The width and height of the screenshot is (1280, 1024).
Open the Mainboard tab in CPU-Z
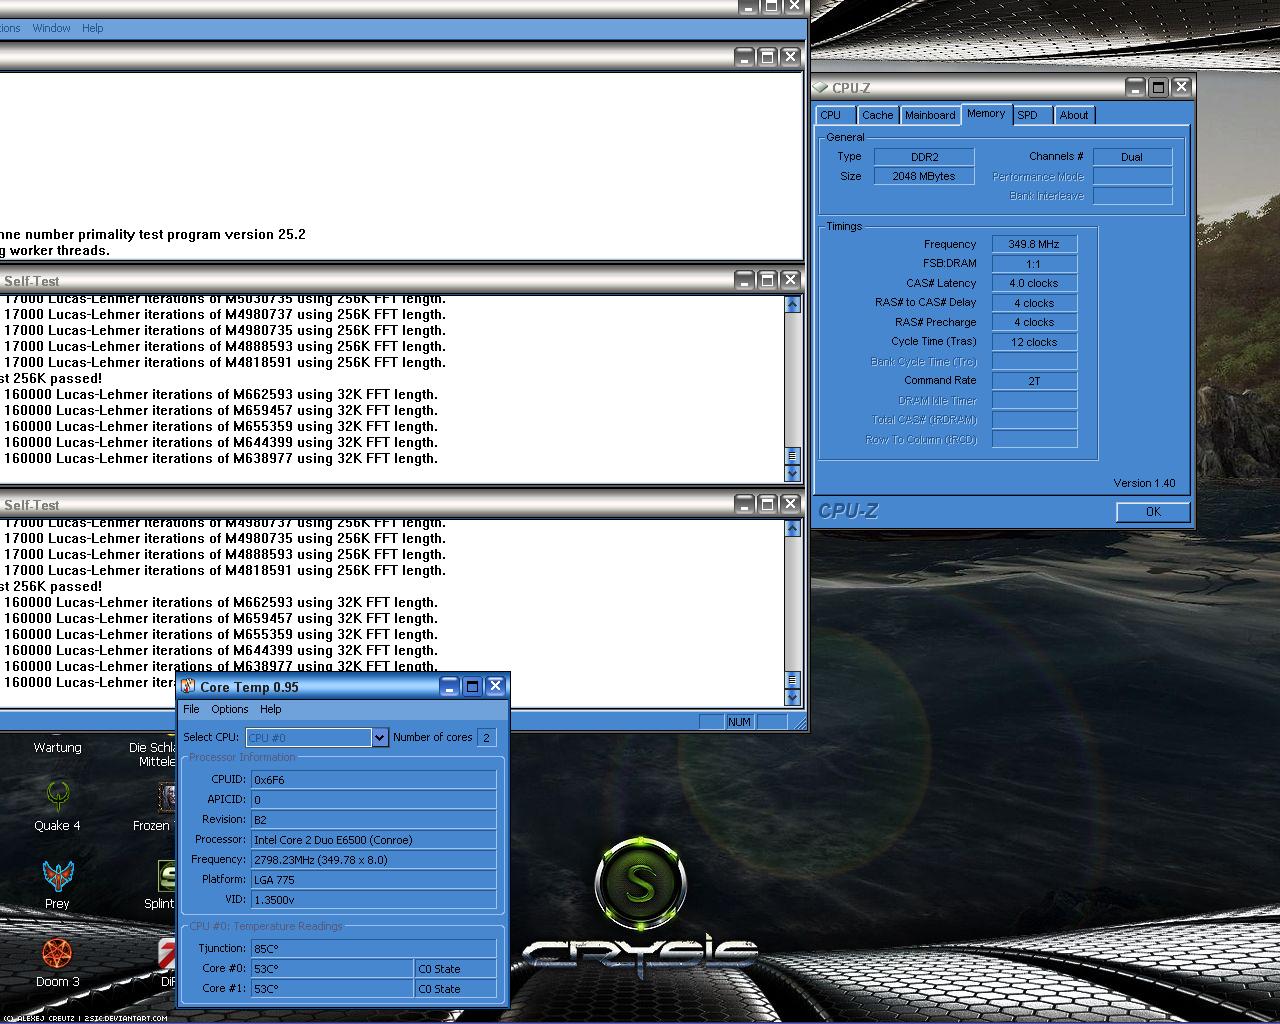[x=930, y=115]
